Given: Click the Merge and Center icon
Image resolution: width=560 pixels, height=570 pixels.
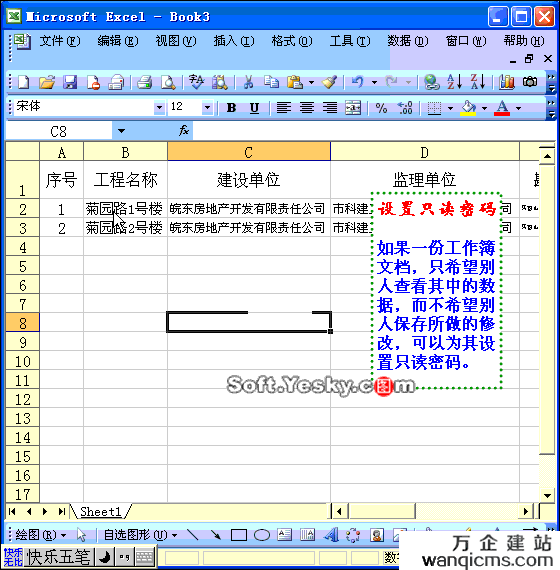Looking at the screenshot, I should [x=353, y=108].
